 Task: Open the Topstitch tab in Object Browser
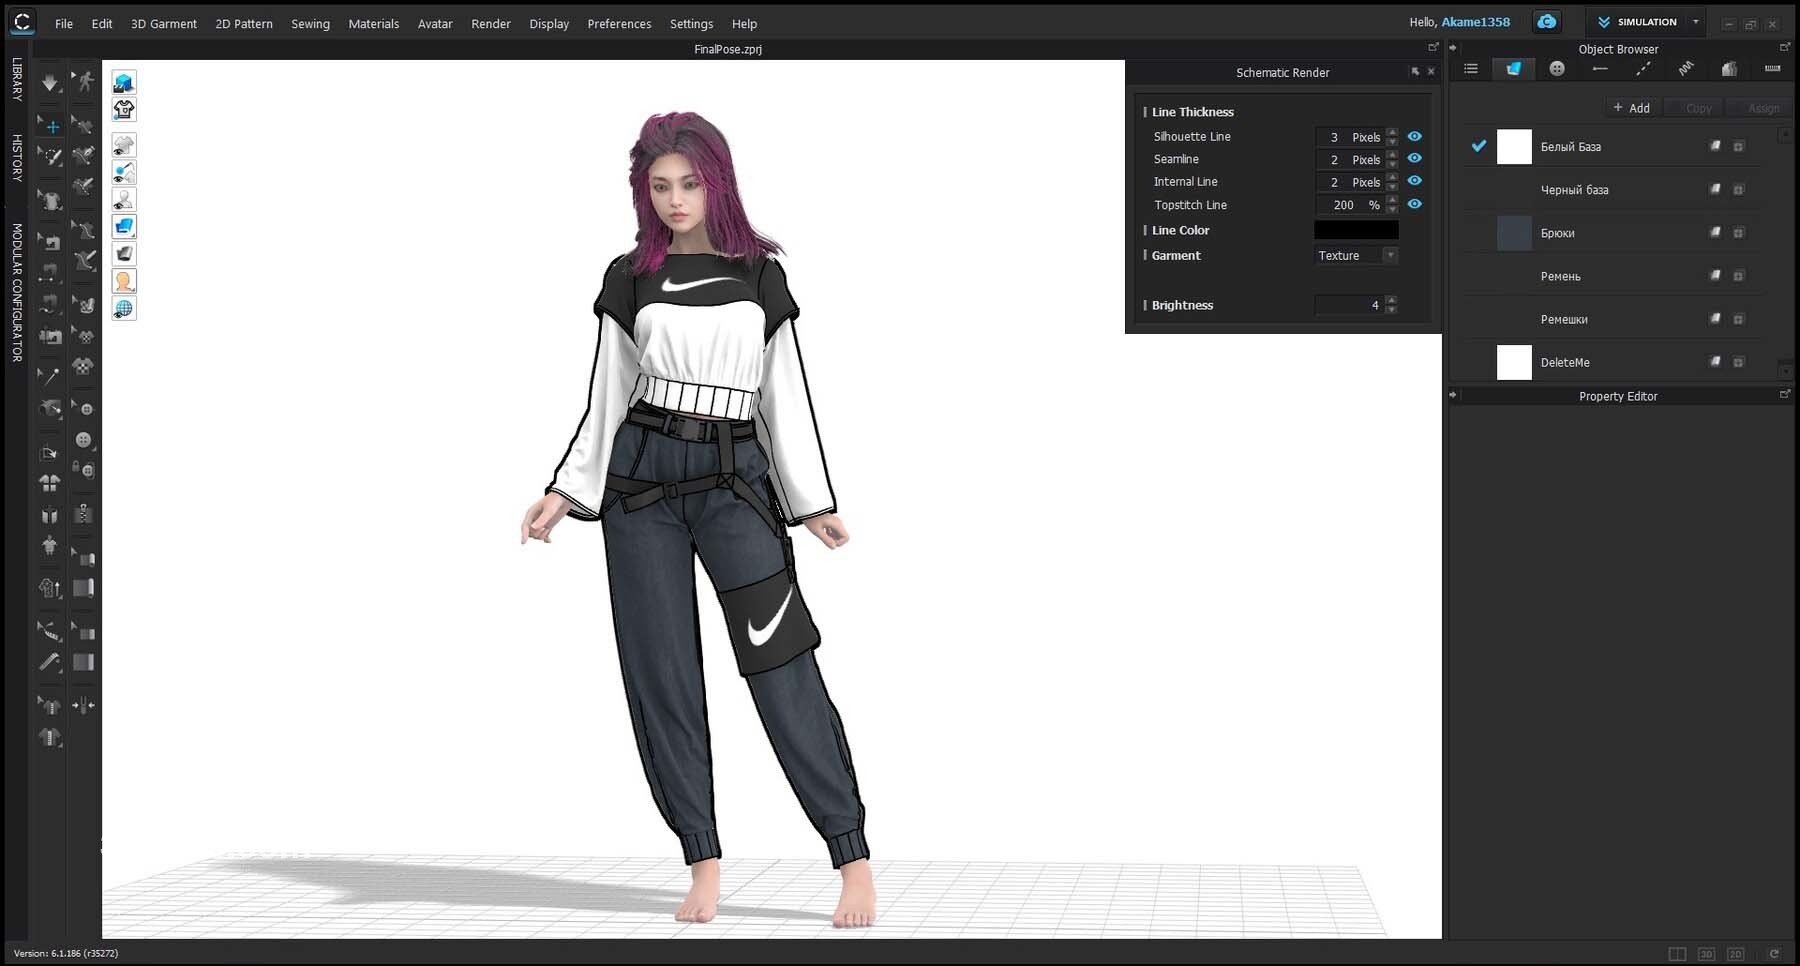click(x=1643, y=69)
